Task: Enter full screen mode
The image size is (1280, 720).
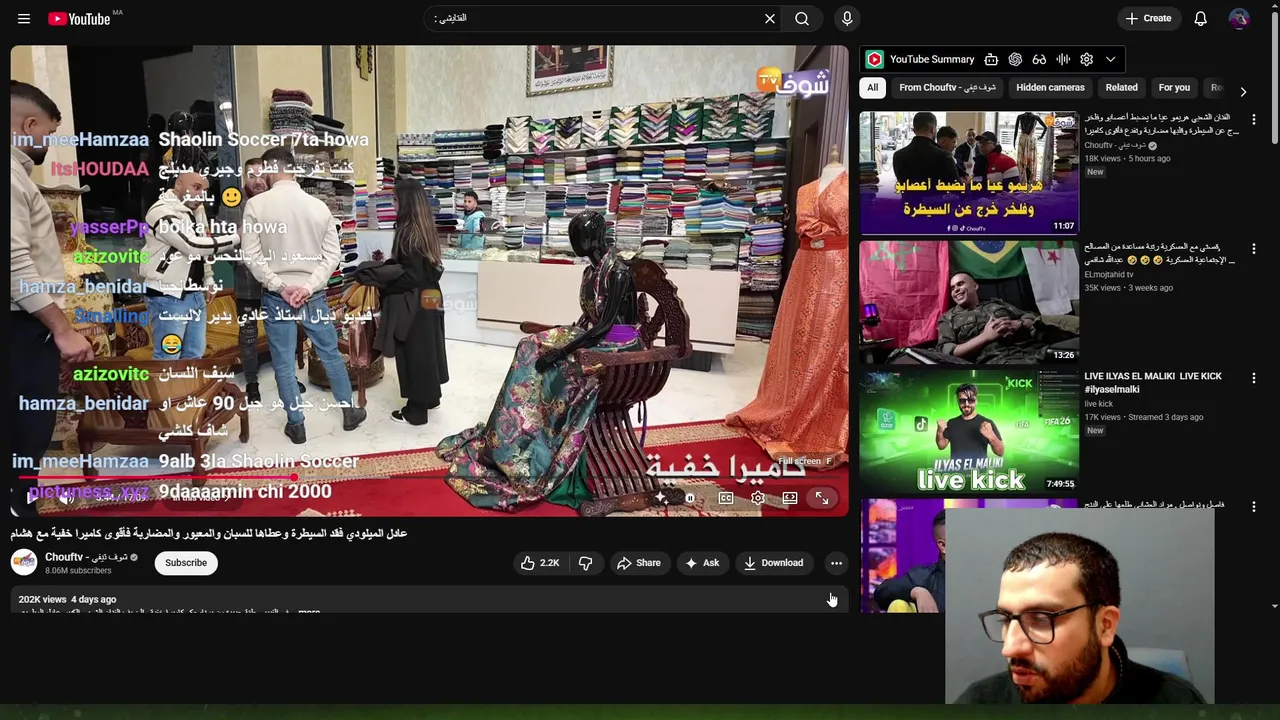Action: click(x=822, y=498)
